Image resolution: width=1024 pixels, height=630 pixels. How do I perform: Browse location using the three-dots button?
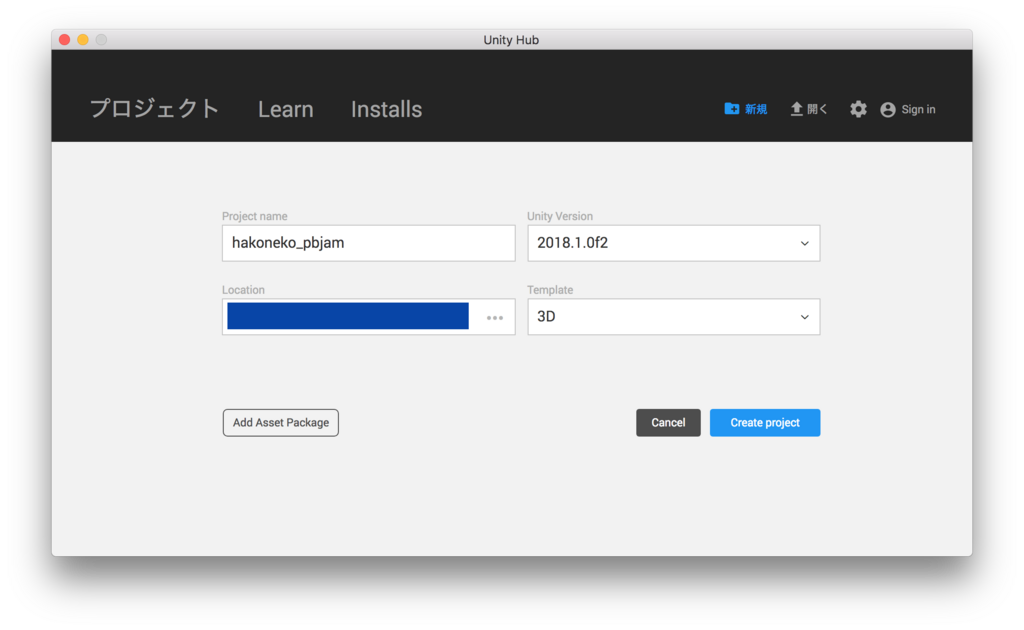point(495,318)
